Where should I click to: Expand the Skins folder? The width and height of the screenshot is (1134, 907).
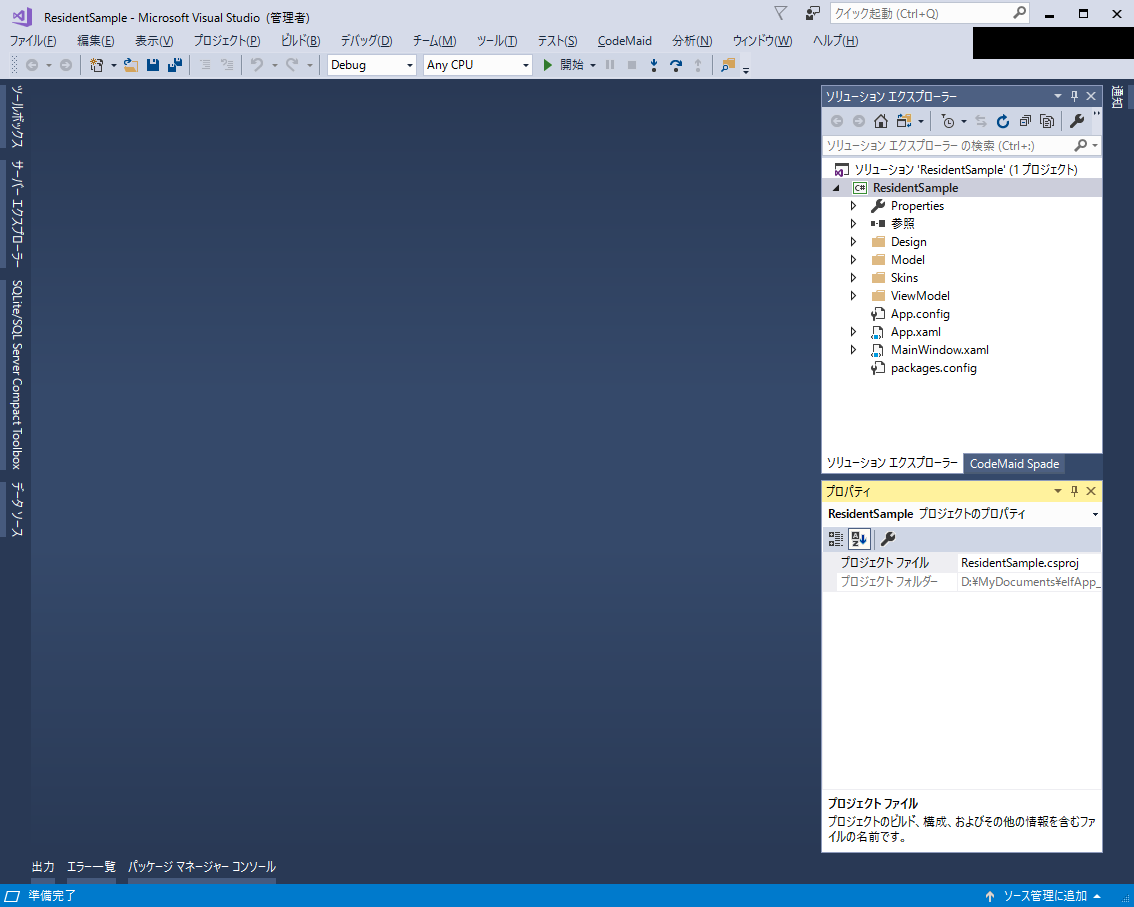pos(853,278)
